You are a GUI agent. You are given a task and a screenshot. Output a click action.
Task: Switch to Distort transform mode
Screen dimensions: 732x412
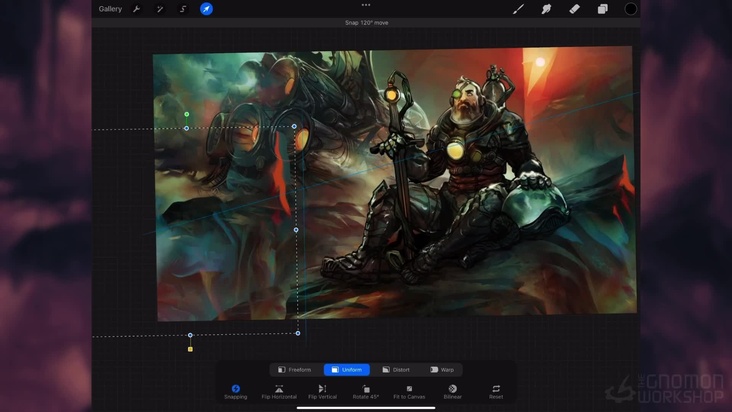[x=396, y=370]
